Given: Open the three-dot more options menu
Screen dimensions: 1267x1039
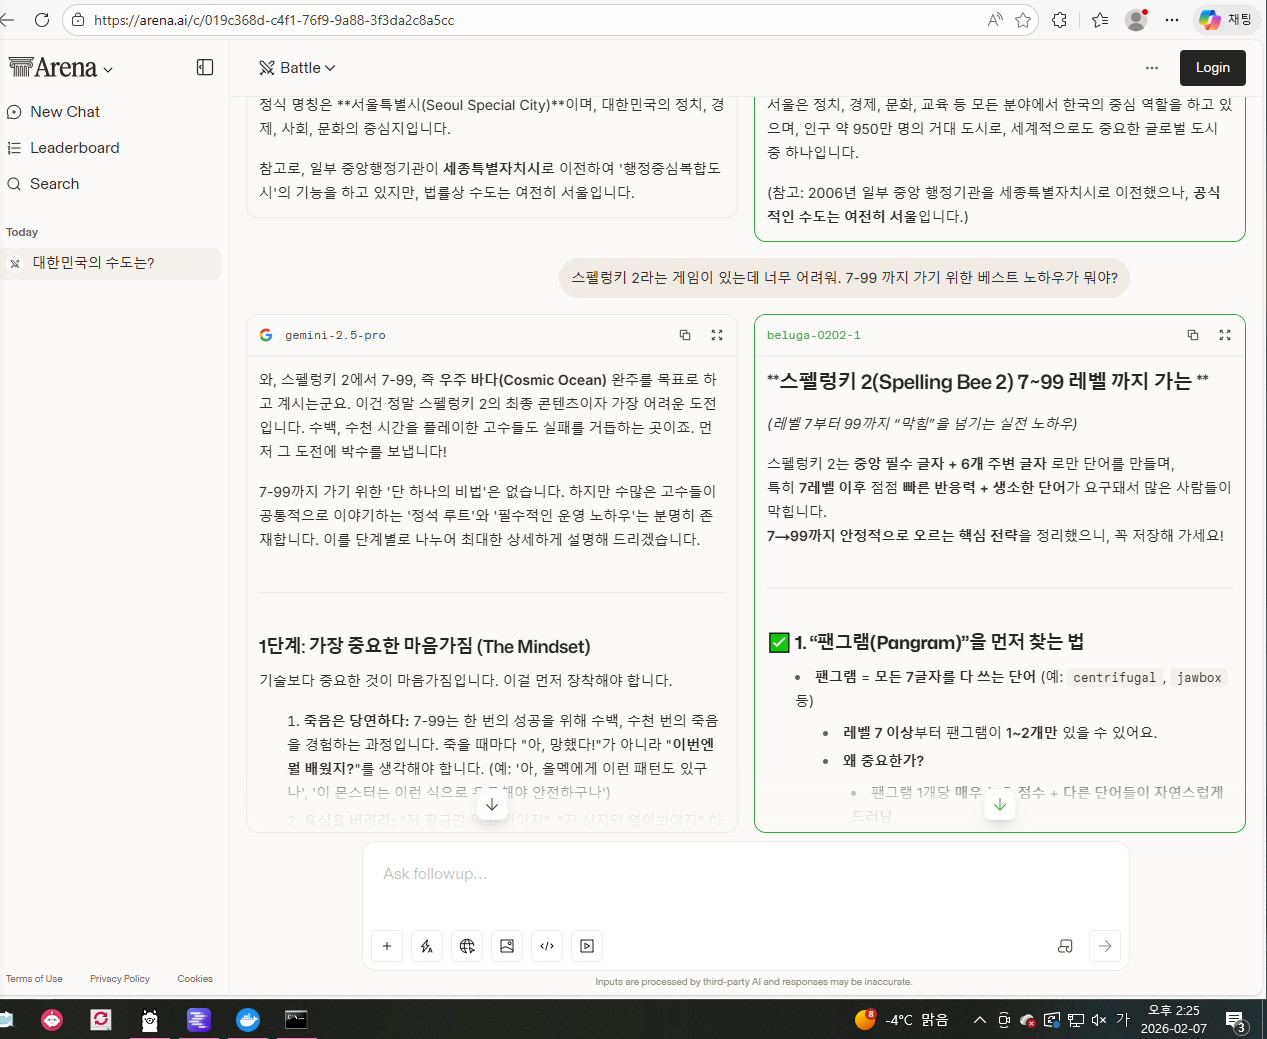Looking at the screenshot, I should (1152, 68).
